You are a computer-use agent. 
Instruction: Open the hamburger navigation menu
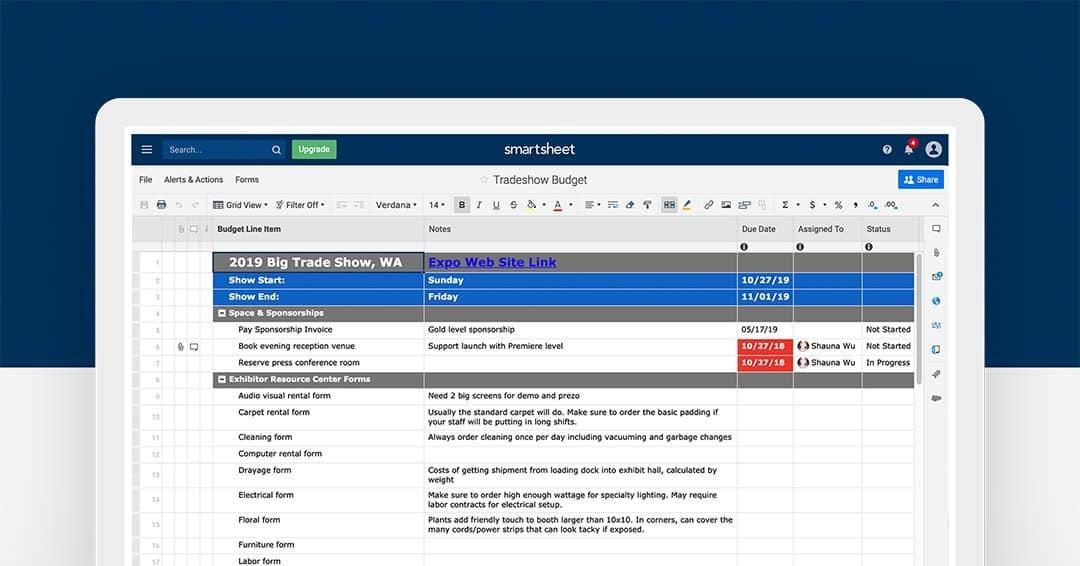pos(147,150)
